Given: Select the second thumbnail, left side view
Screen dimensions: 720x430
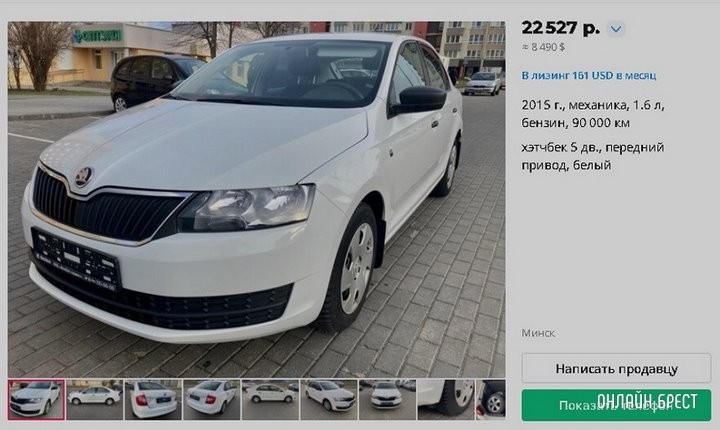Looking at the screenshot, I should [x=95, y=399].
